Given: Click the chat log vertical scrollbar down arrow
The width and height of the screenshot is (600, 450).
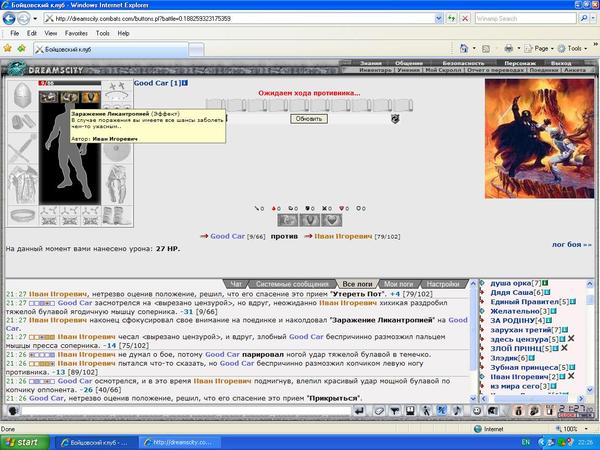Looking at the screenshot, I should tap(473, 398).
